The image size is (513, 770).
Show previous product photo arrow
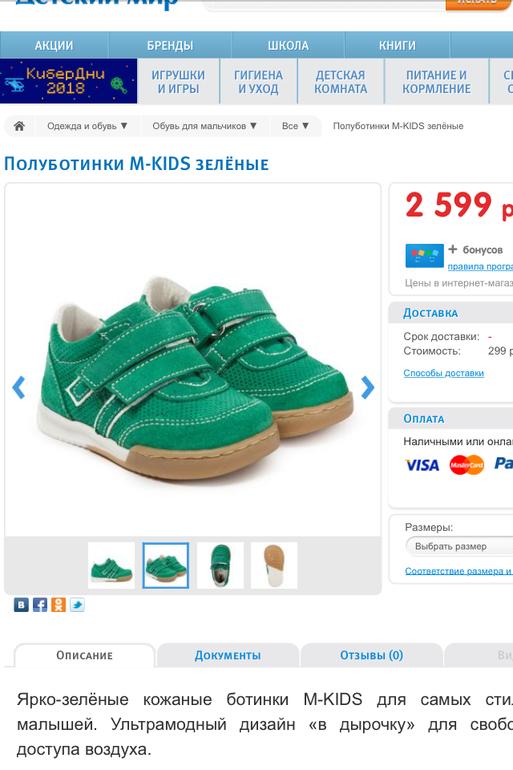19,387
